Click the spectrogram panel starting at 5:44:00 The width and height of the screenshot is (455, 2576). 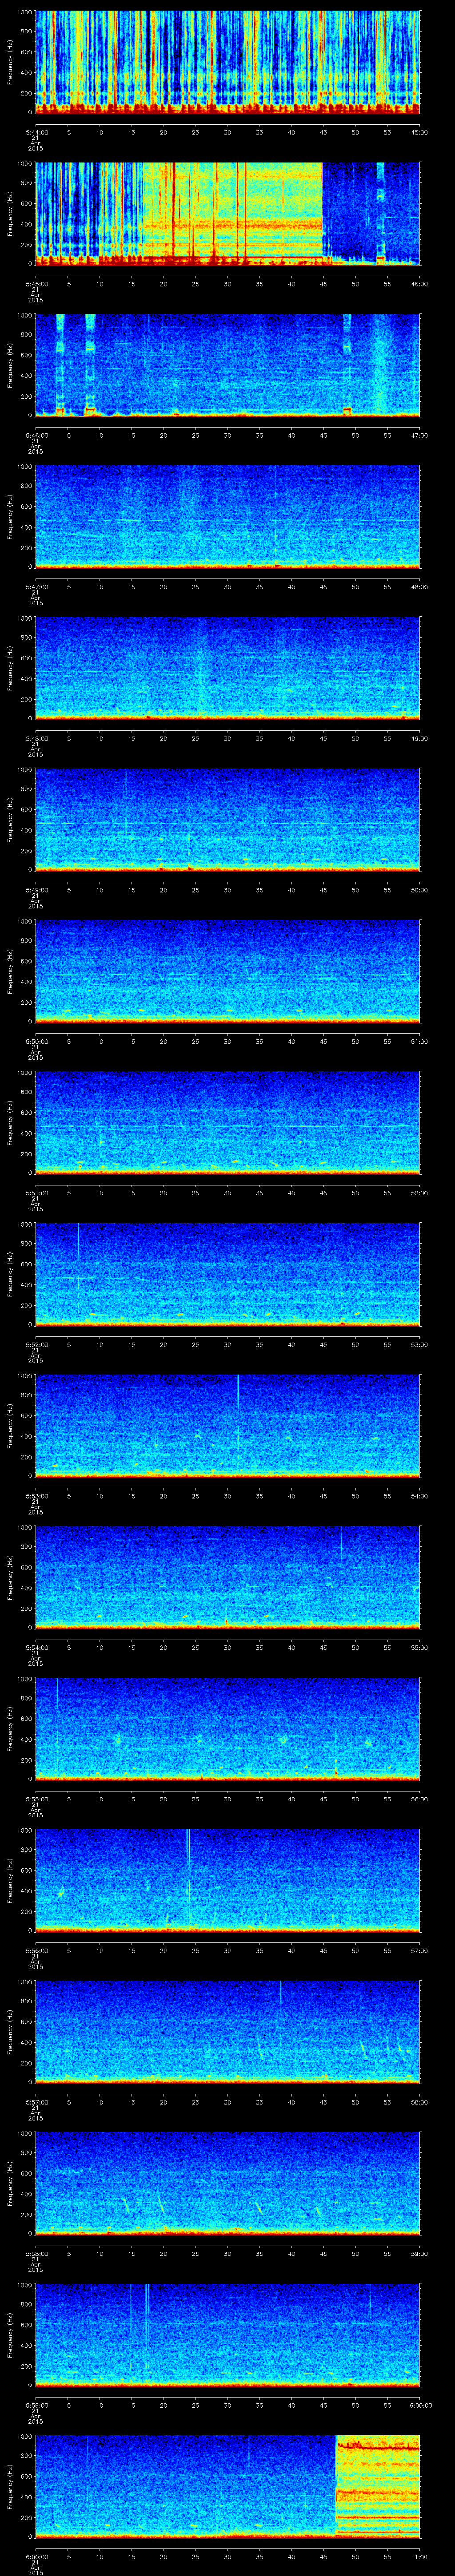(x=227, y=62)
